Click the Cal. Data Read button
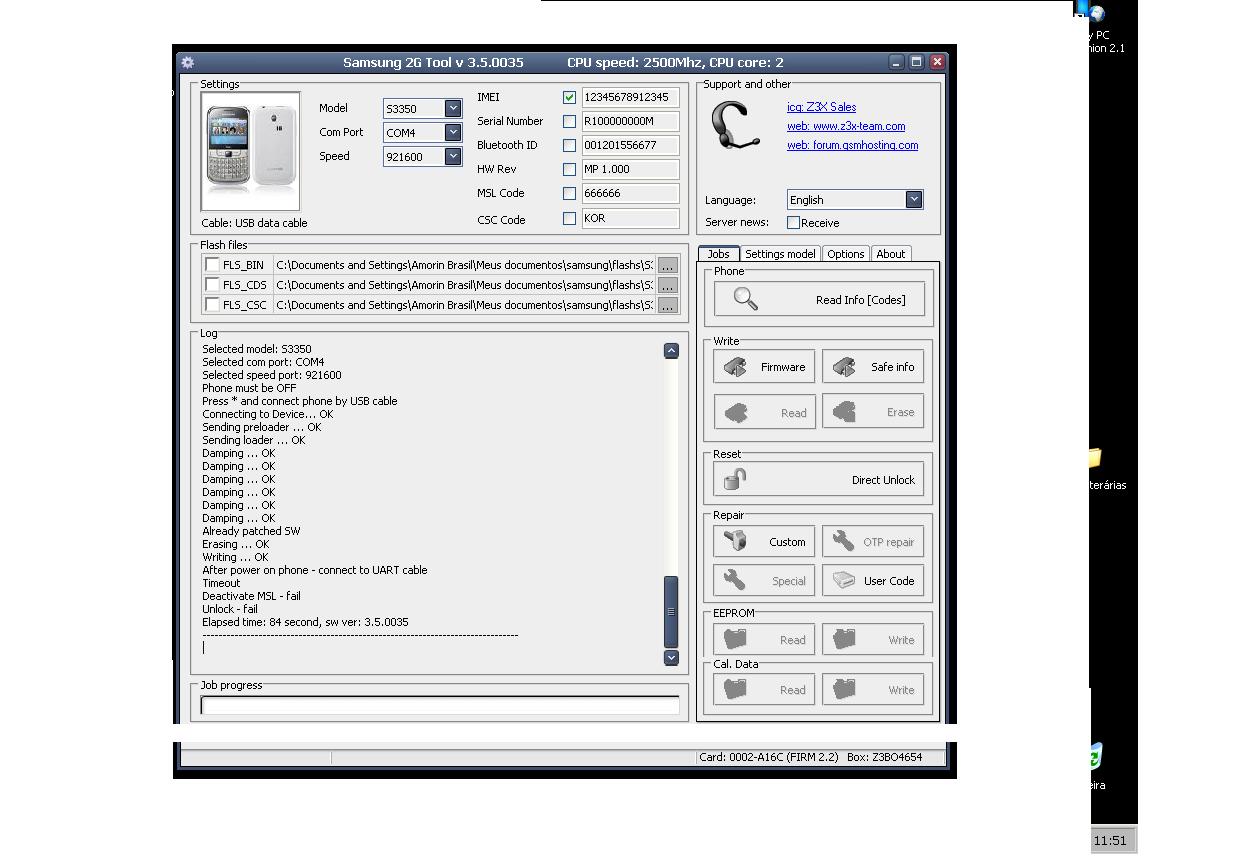The width and height of the screenshot is (1250, 864). tap(764, 689)
